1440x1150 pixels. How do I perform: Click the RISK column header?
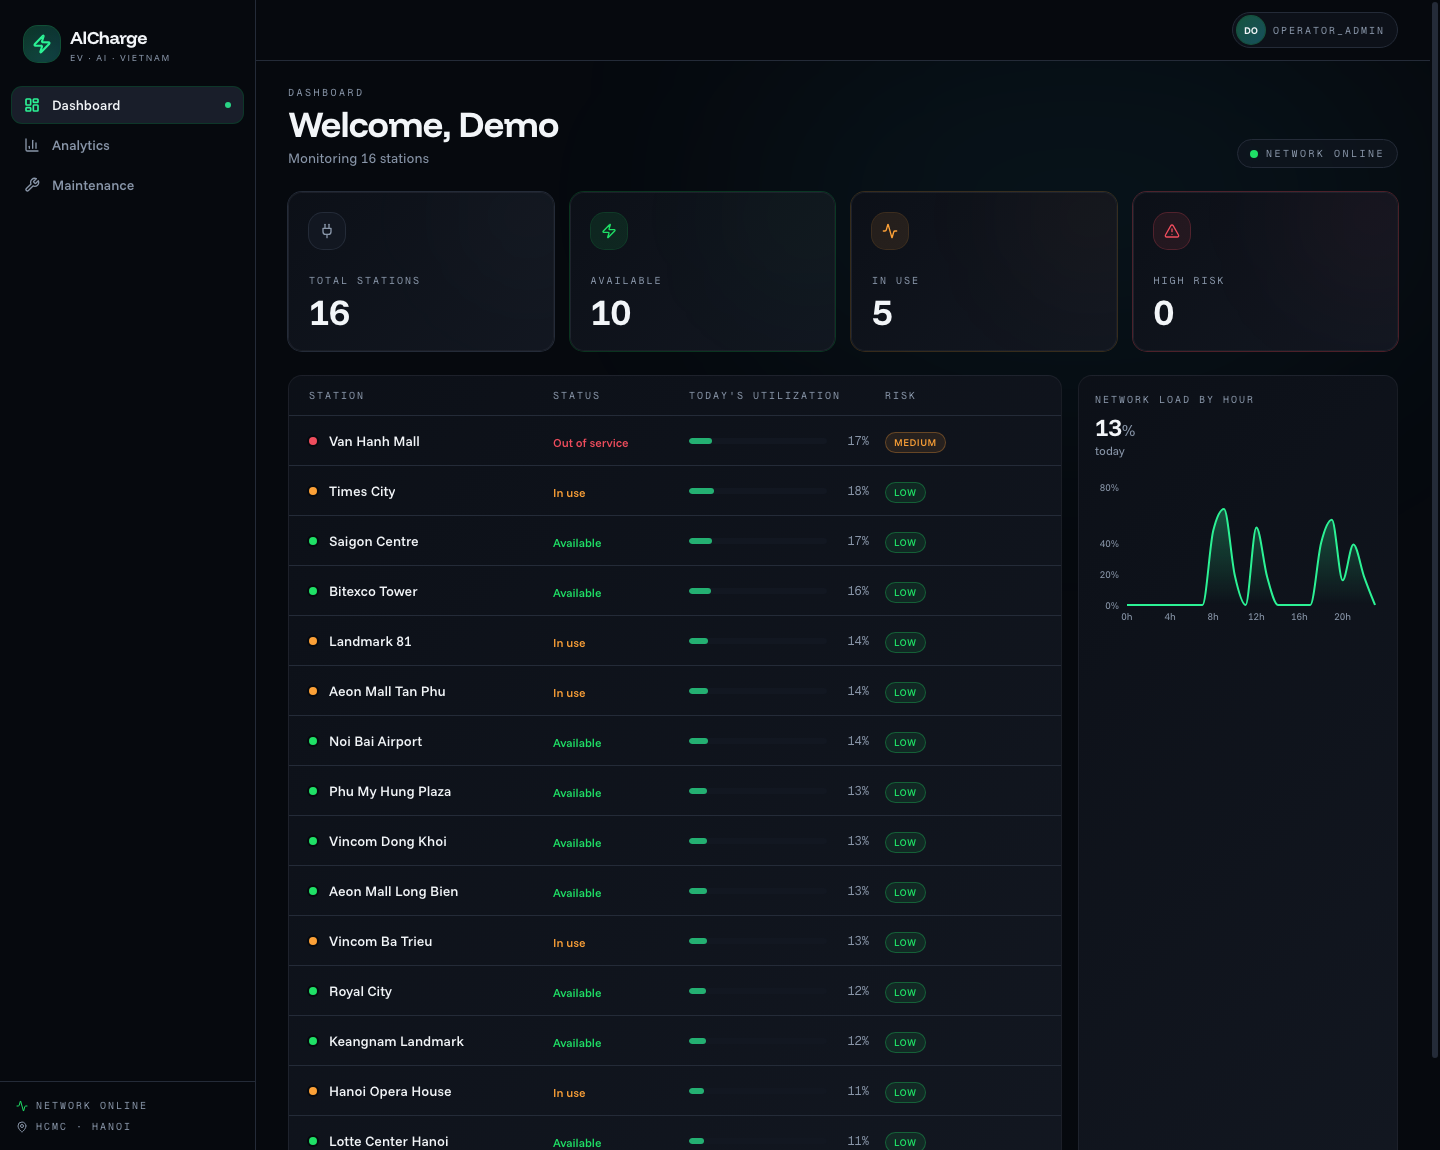900,396
